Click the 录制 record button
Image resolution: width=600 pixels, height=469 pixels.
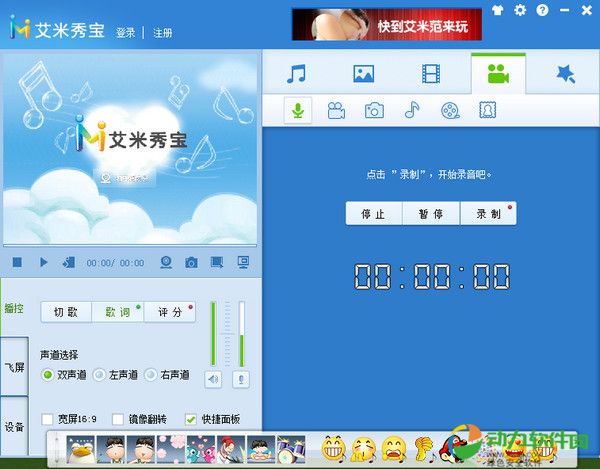(x=488, y=214)
